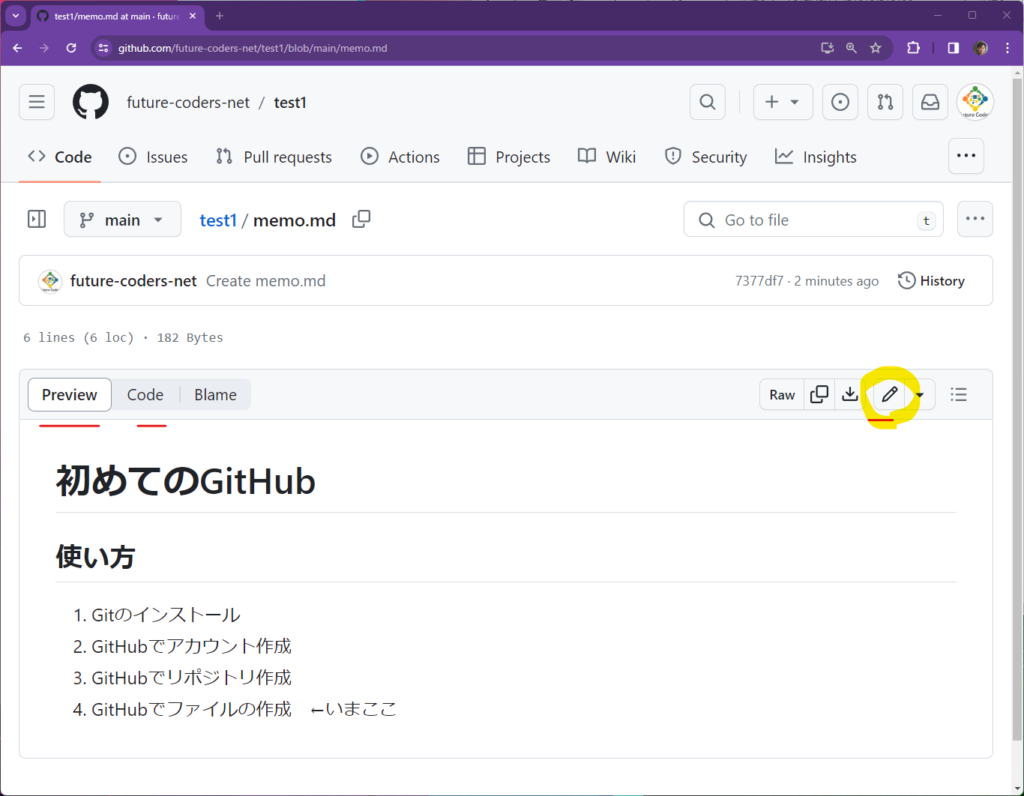
Task: Reload the page in browser
Action: pyautogui.click(x=71, y=48)
